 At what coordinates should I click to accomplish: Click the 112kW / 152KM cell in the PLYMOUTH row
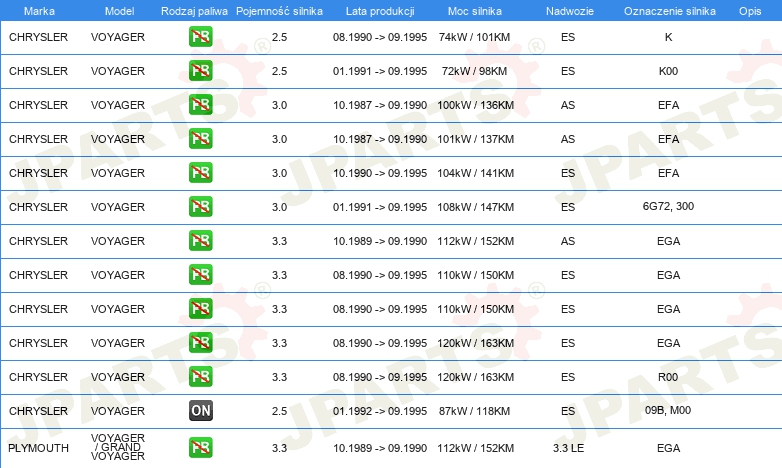(475, 448)
